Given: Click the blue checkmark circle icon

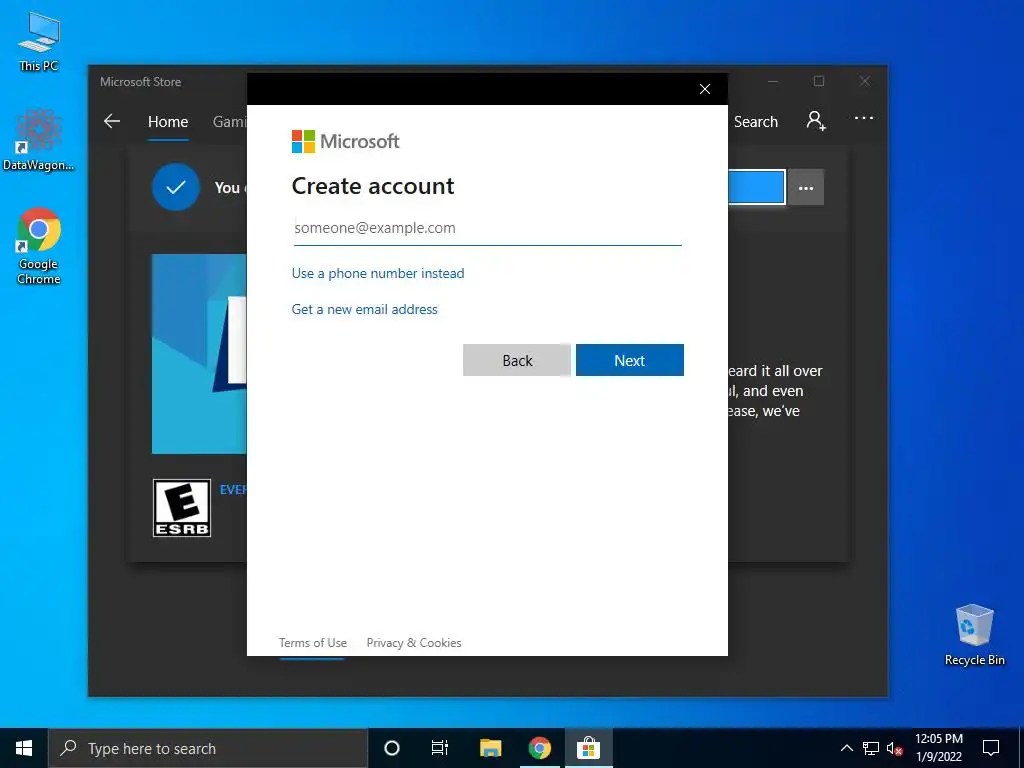Looking at the screenshot, I should coord(176,187).
